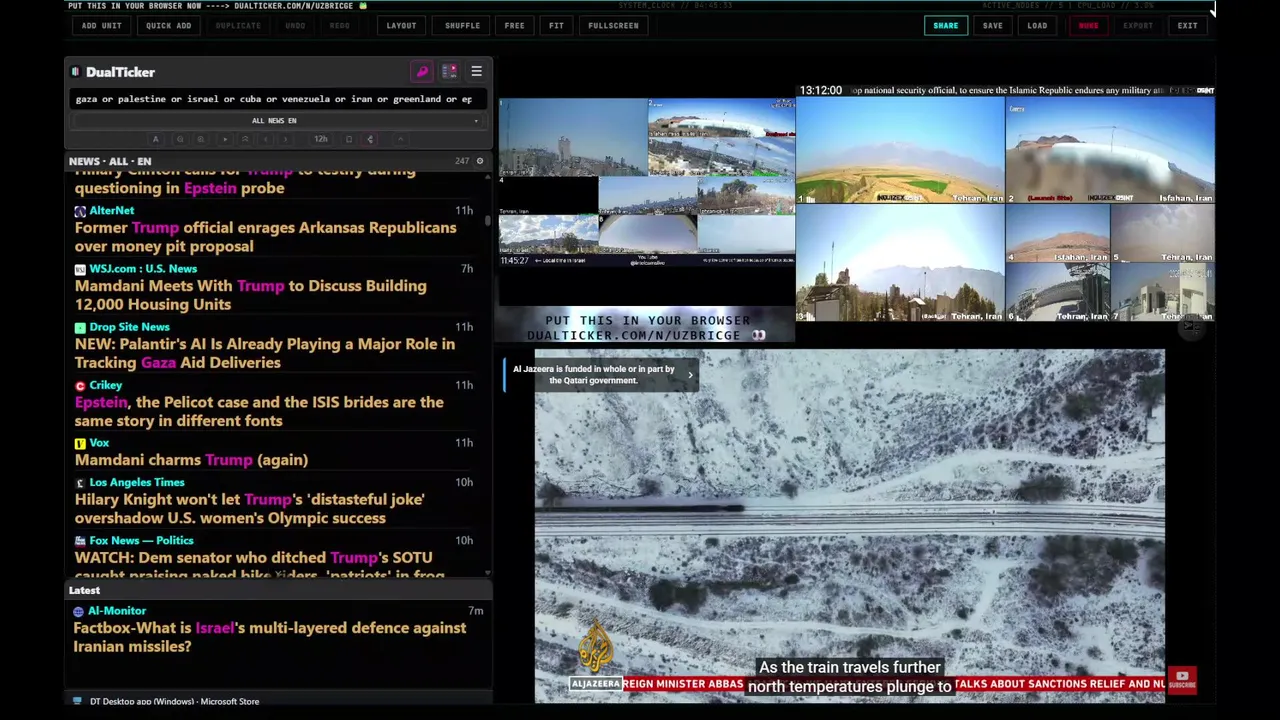Viewport: 1280px width, 720px height.
Task: Click the zoom in magnifier icon
Action: [201, 139]
